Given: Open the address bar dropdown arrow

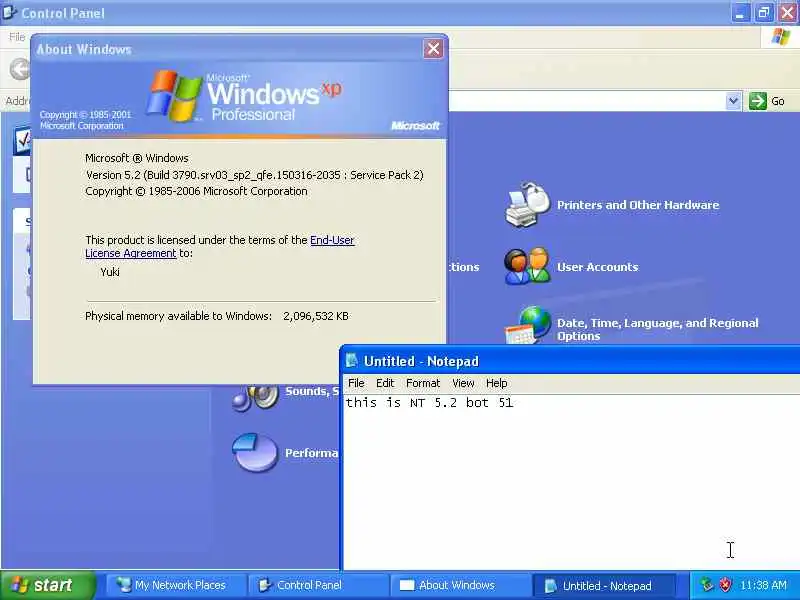Looking at the screenshot, I should [733, 101].
